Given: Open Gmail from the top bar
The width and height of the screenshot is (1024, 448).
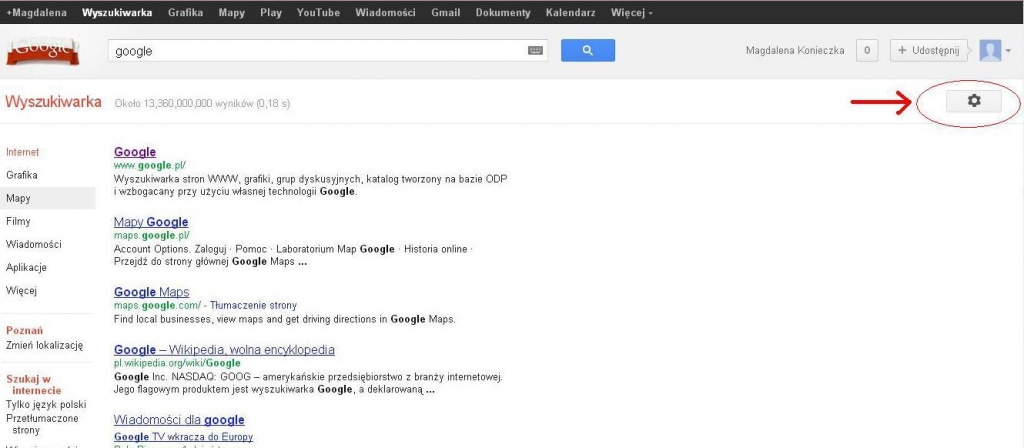Looking at the screenshot, I should tap(445, 13).
